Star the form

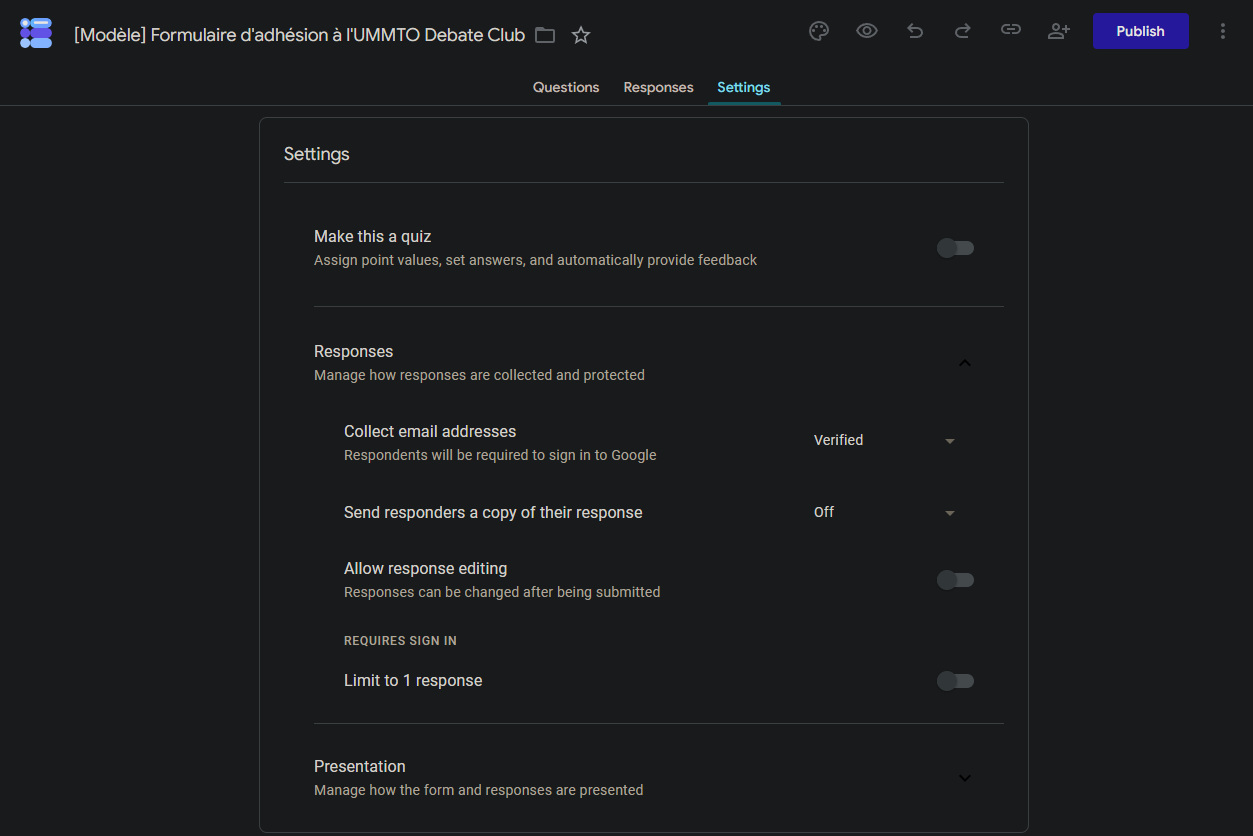tap(581, 35)
